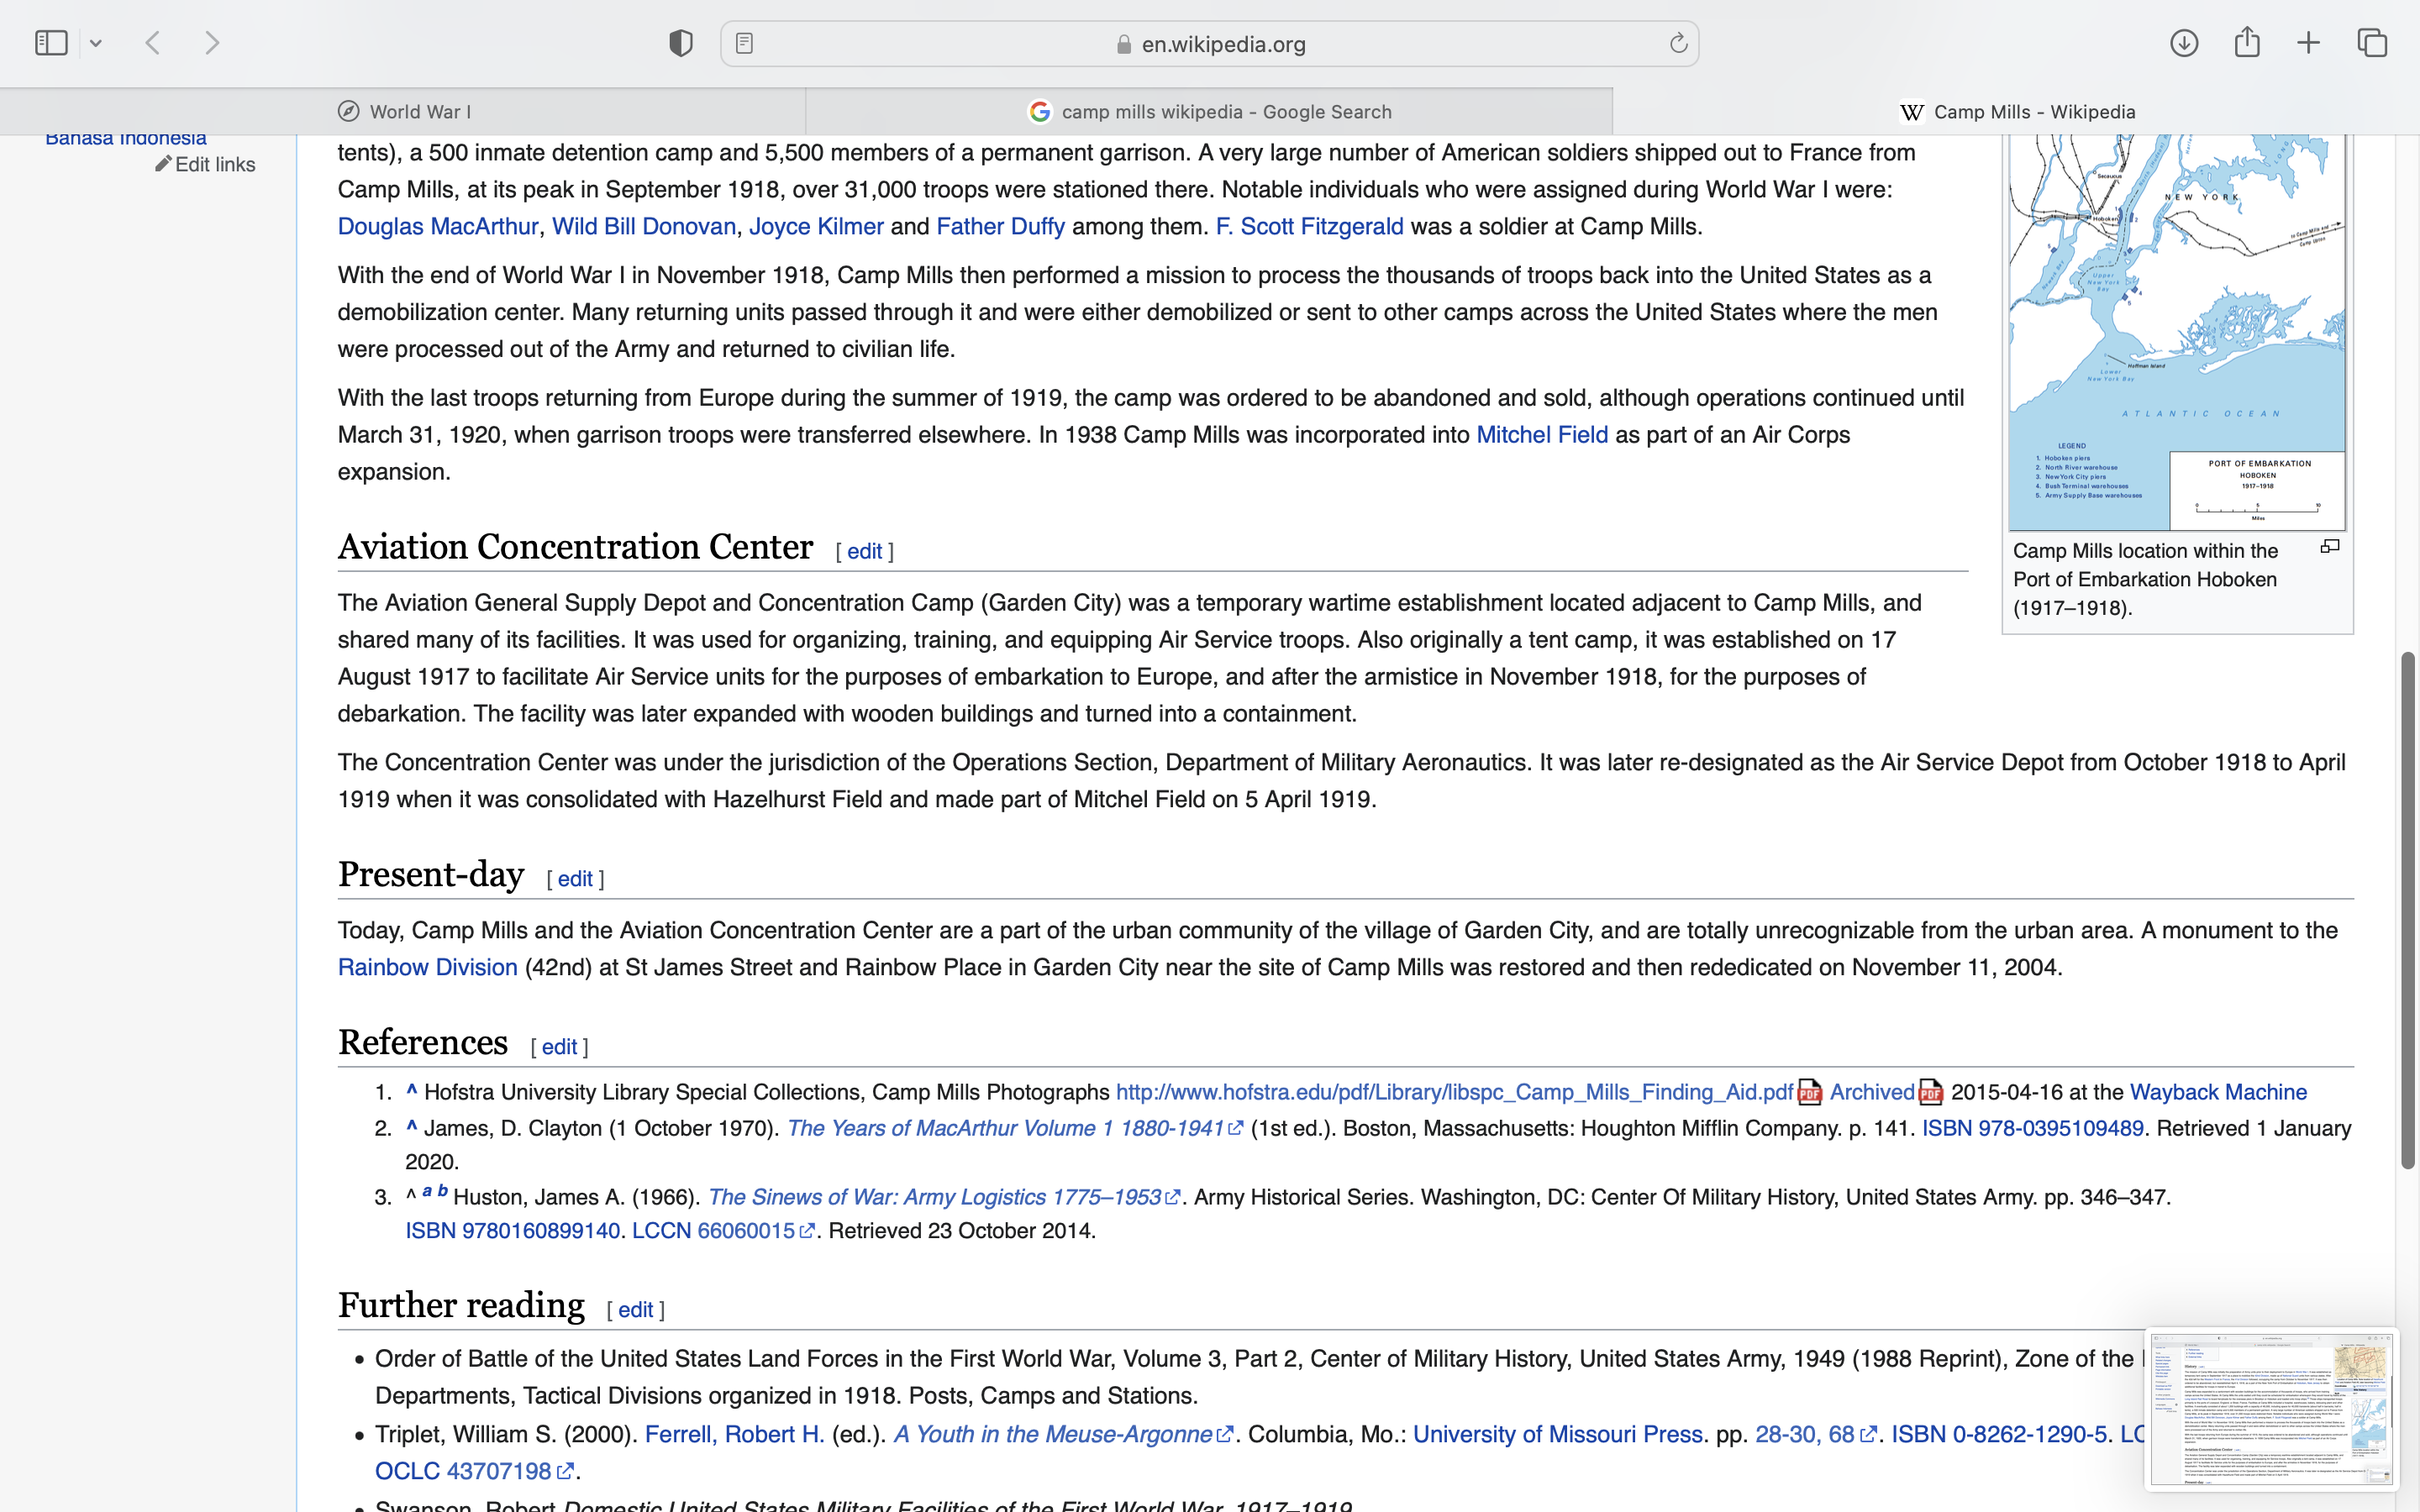Toggle Reader view icon in address bar
Screen dimensions: 2420x1512
[744, 43]
